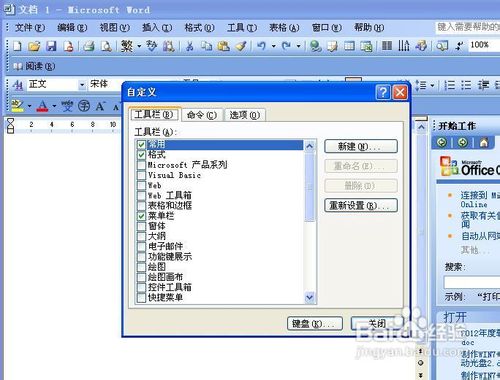This screenshot has width=500, height=380.
Task: Open the 格式 menu
Action: pos(199,27)
